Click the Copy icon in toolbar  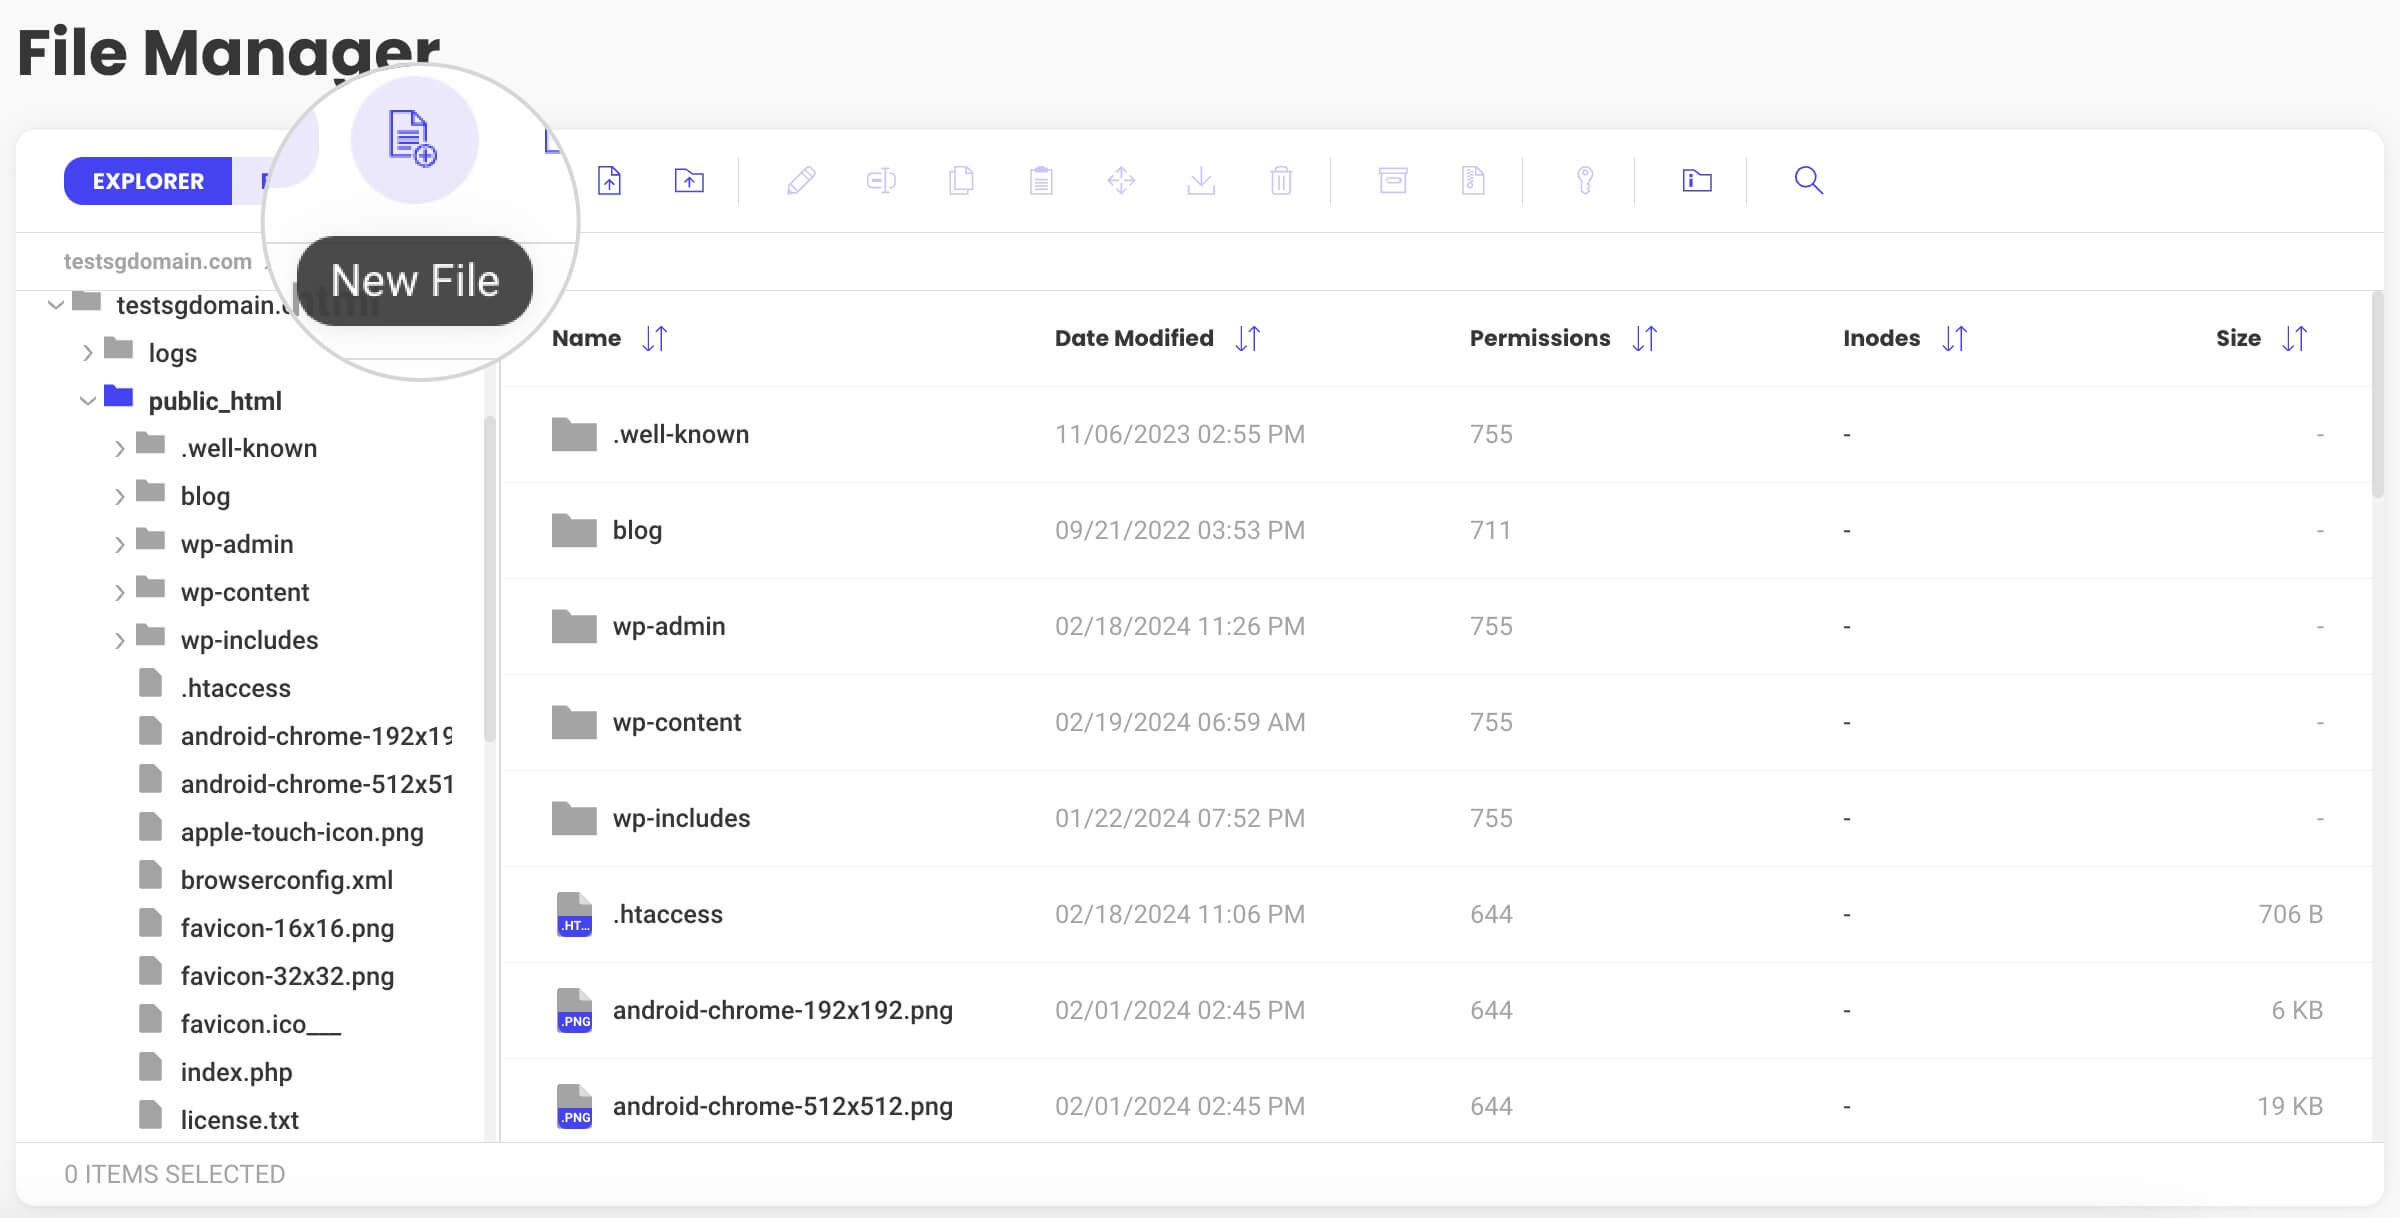[x=961, y=181]
